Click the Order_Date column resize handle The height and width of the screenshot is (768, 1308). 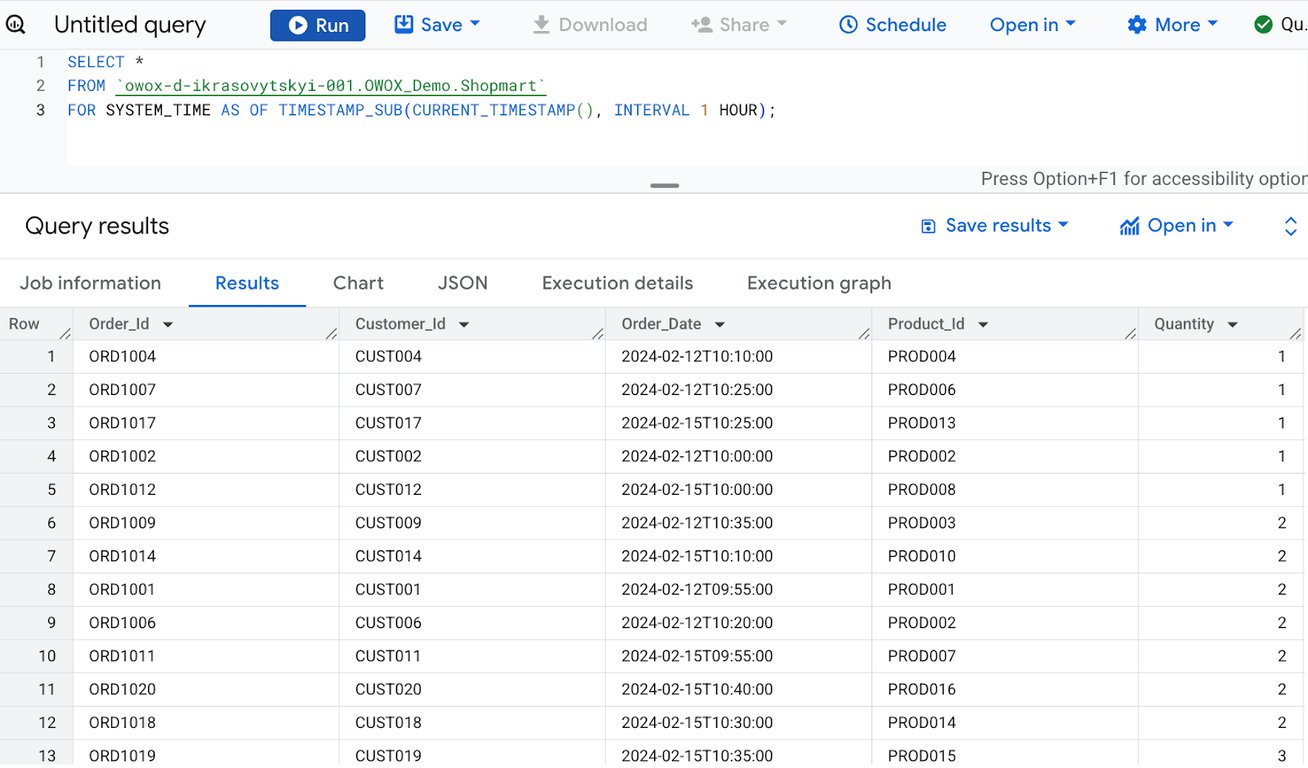point(864,333)
